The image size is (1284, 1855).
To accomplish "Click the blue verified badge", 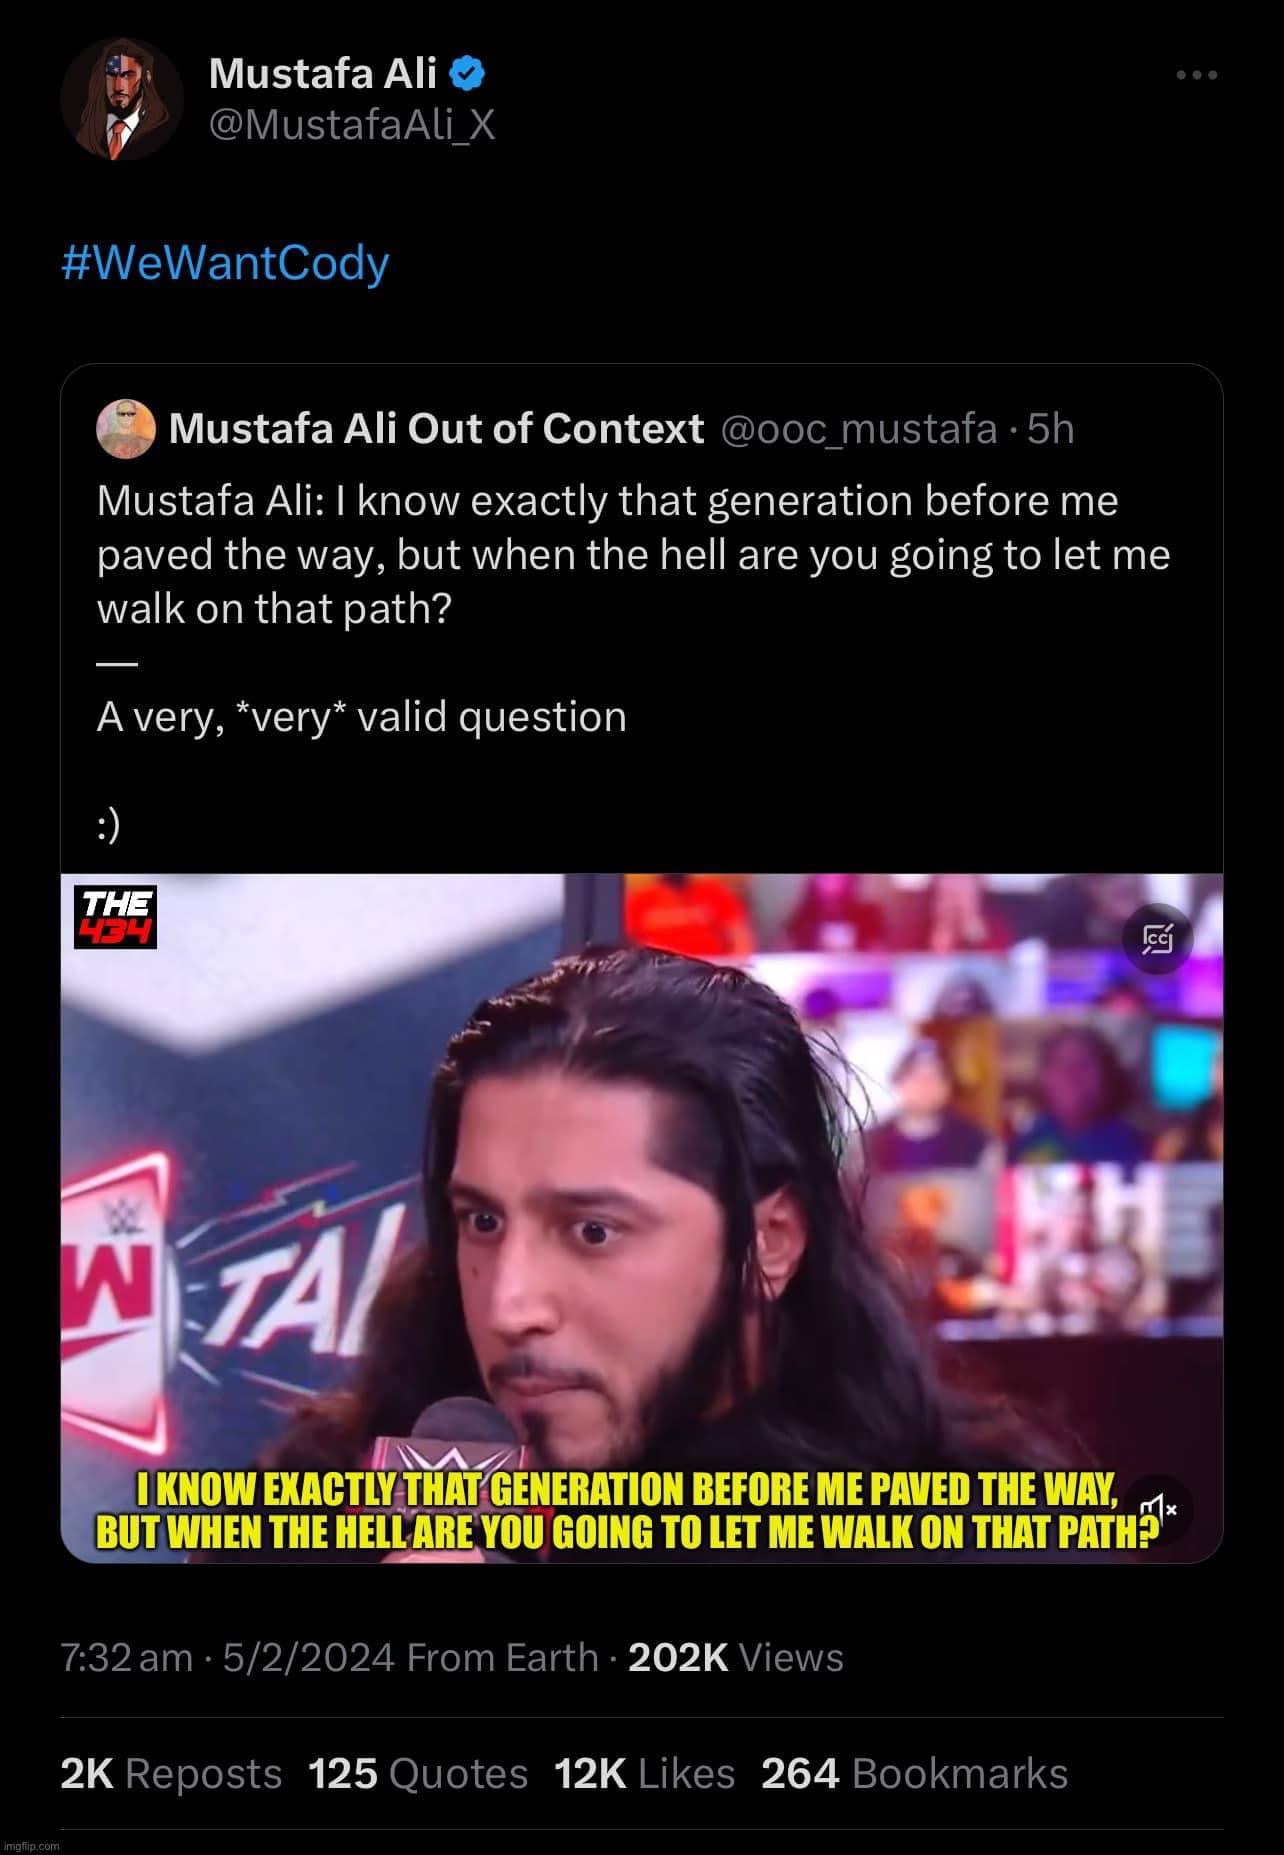I will click(467, 72).
